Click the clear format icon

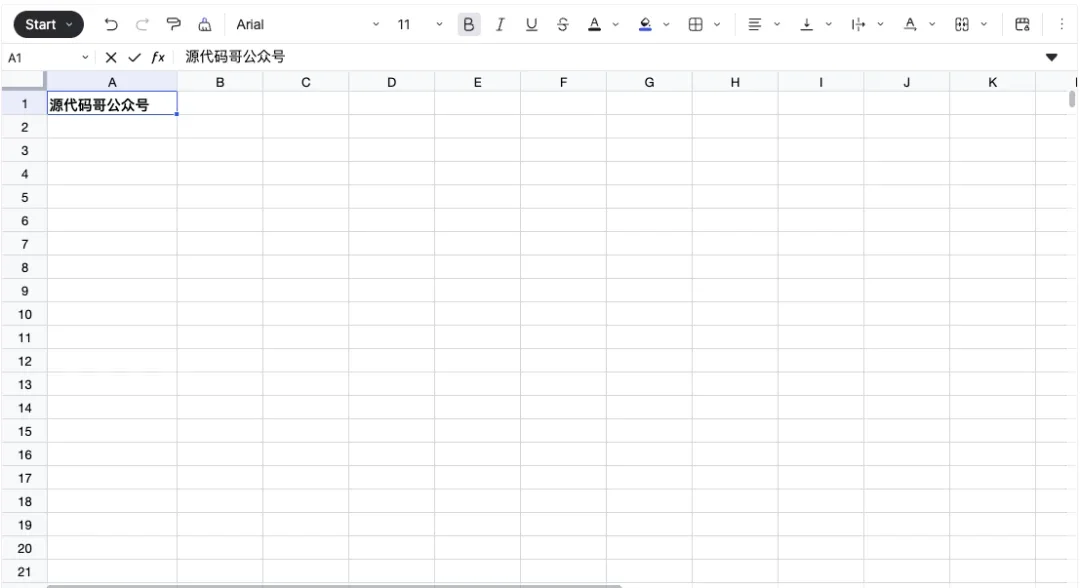205,24
